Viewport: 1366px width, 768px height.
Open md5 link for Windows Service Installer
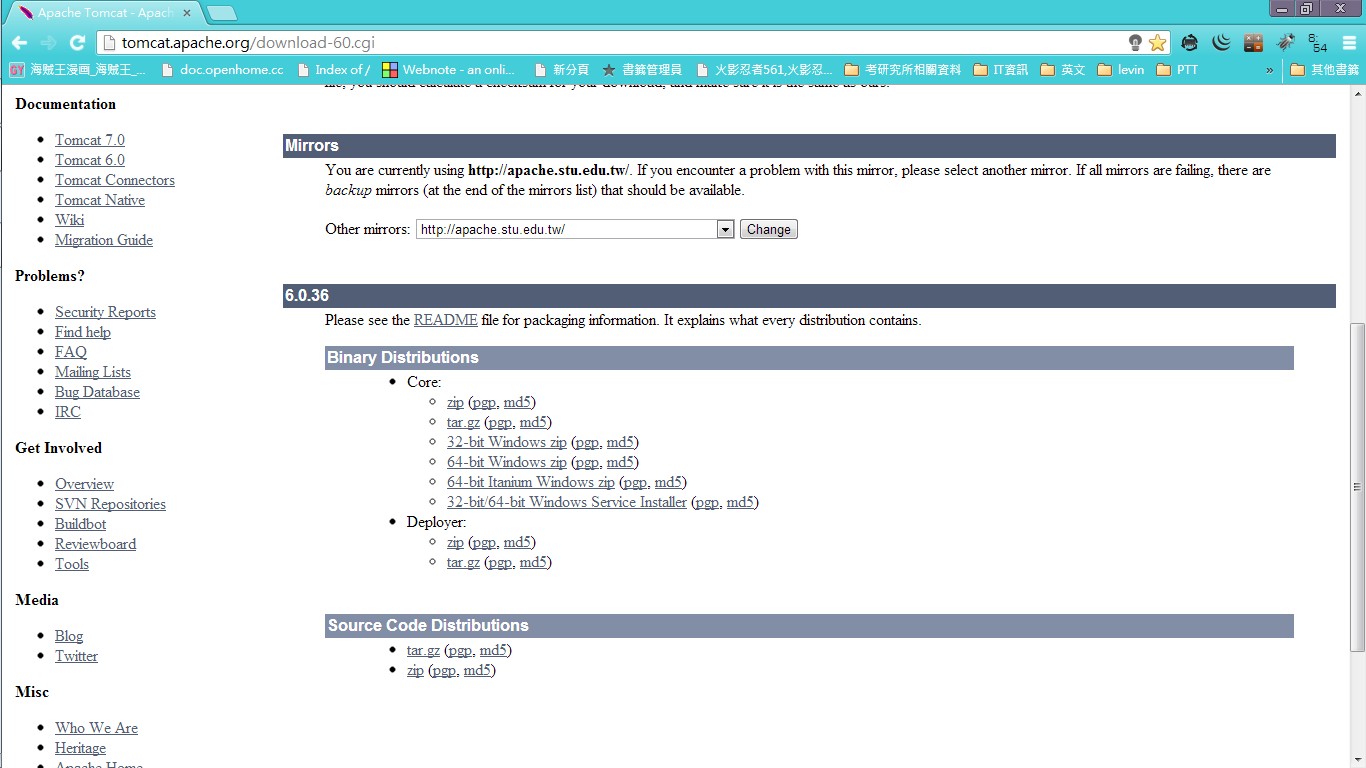pyautogui.click(x=740, y=502)
